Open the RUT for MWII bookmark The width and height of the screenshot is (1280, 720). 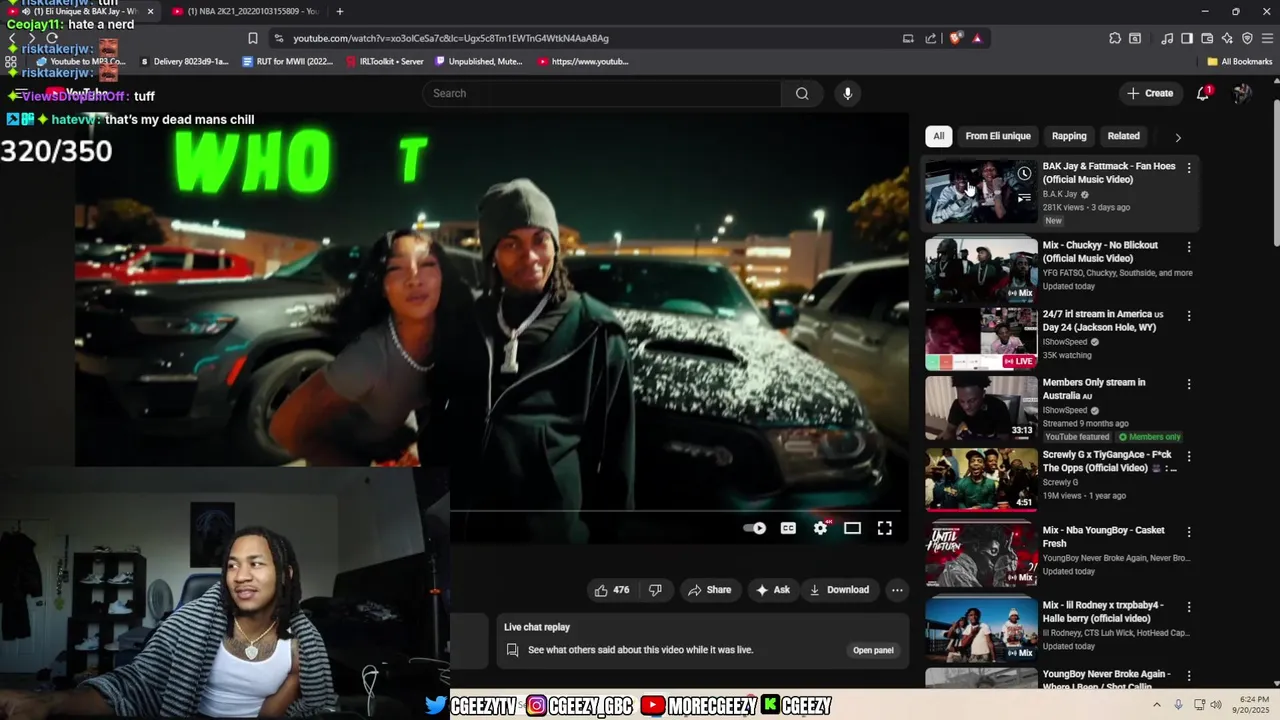(x=288, y=61)
